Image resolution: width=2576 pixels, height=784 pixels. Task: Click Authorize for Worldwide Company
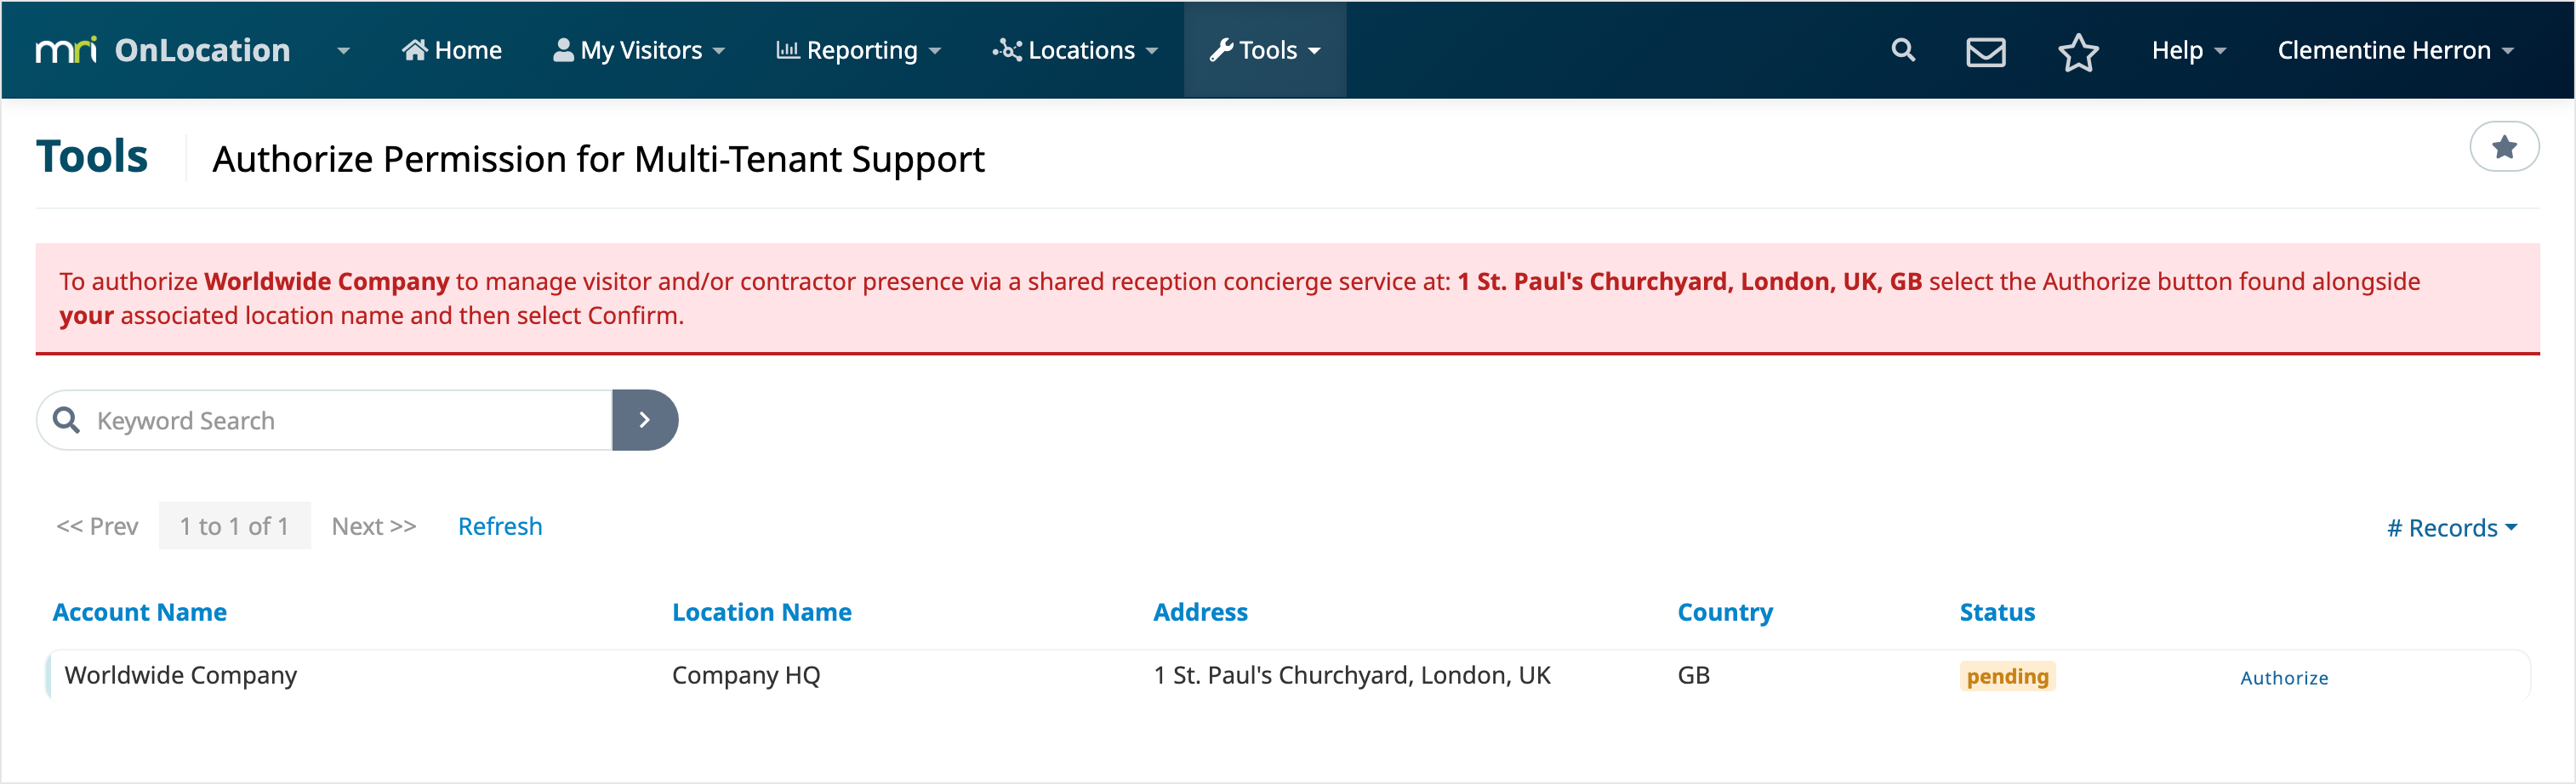coord(2283,678)
